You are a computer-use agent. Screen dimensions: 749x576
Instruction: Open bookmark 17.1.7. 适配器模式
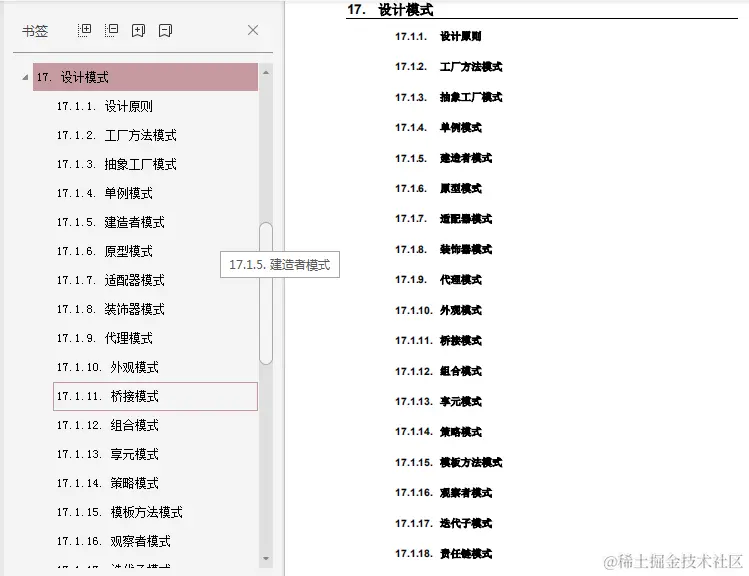(110, 280)
